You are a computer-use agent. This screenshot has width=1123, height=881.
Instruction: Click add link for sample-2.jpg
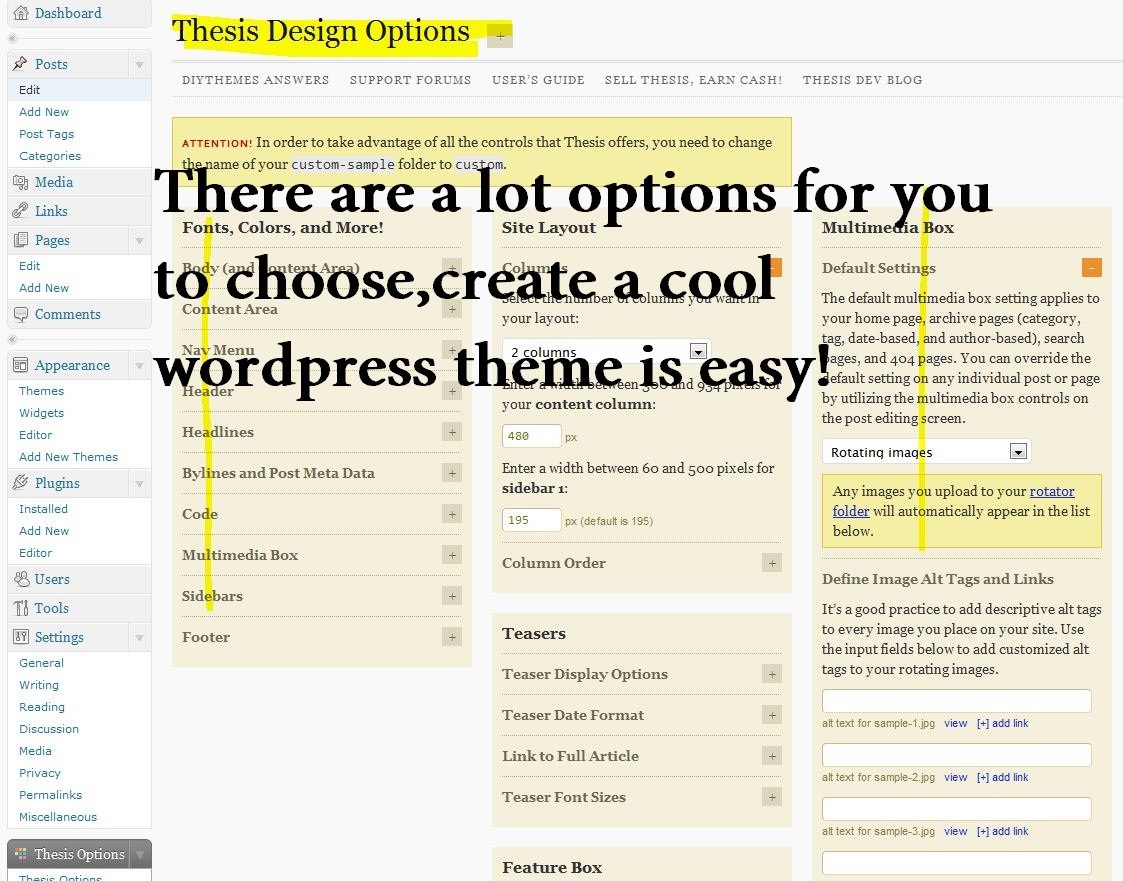tap(1003, 777)
